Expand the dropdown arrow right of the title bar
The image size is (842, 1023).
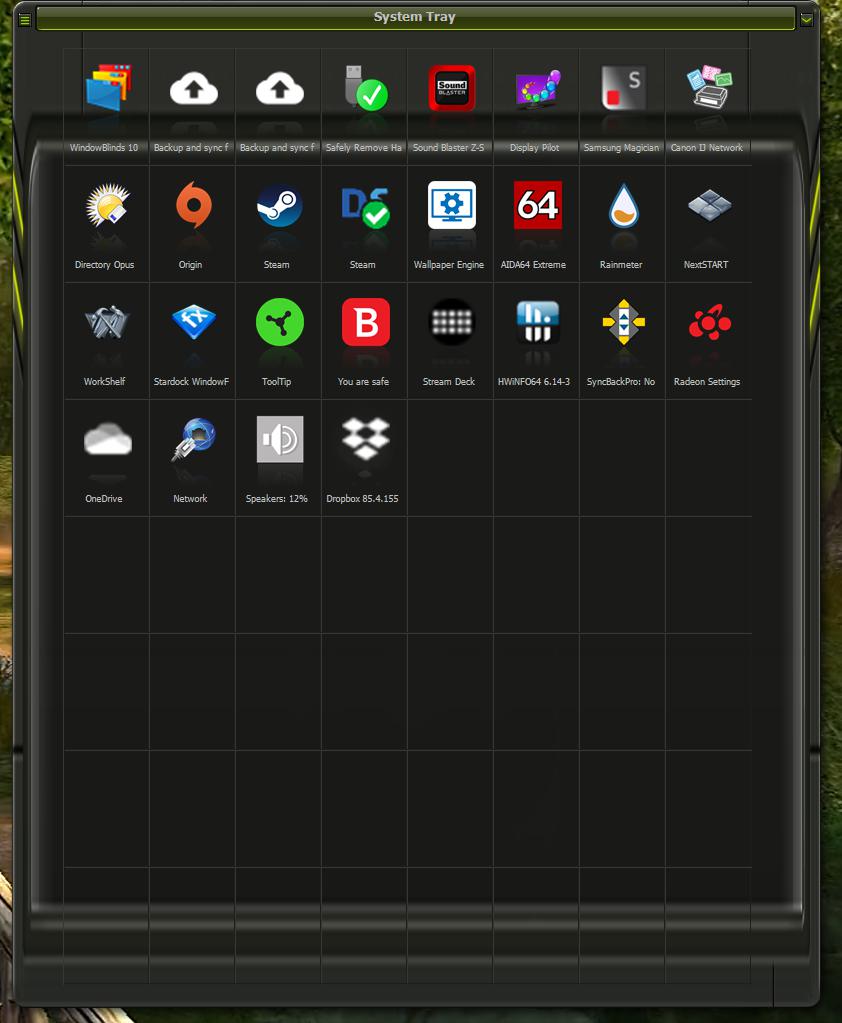[806, 19]
